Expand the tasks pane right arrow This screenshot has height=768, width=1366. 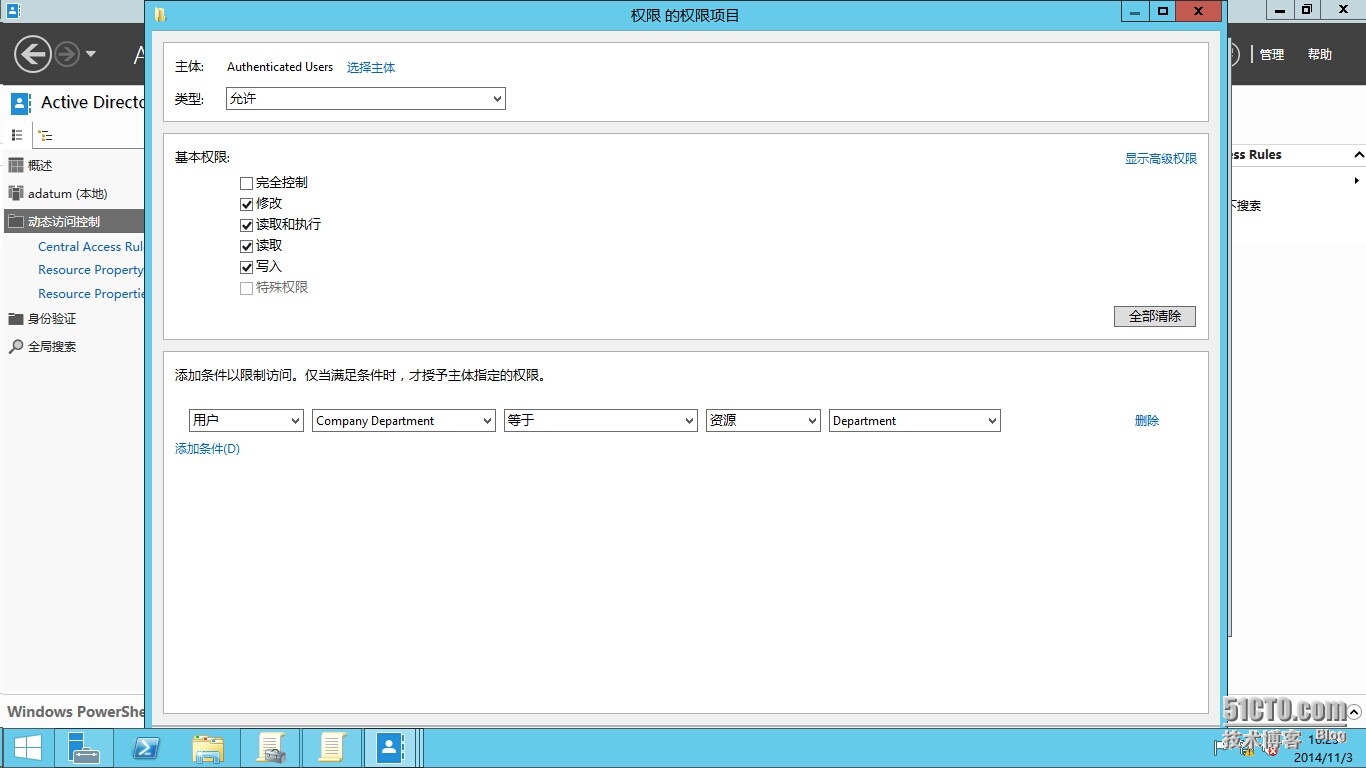point(1357,181)
